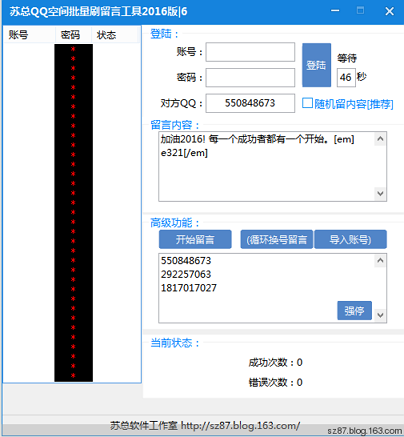Viewport: 404px width, 437px height.
Task: Click the 状态 column header
Action: 114,35
